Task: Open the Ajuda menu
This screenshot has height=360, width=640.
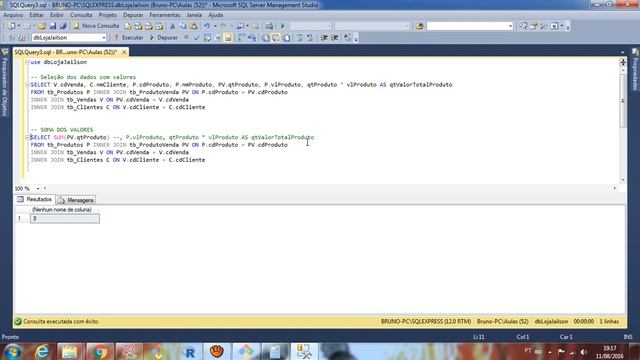Action: (x=216, y=15)
